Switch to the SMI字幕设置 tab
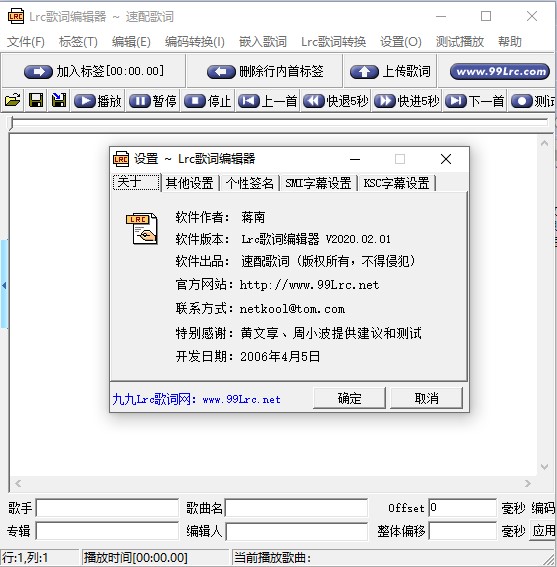The width and height of the screenshot is (557, 567). [x=318, y=183]
